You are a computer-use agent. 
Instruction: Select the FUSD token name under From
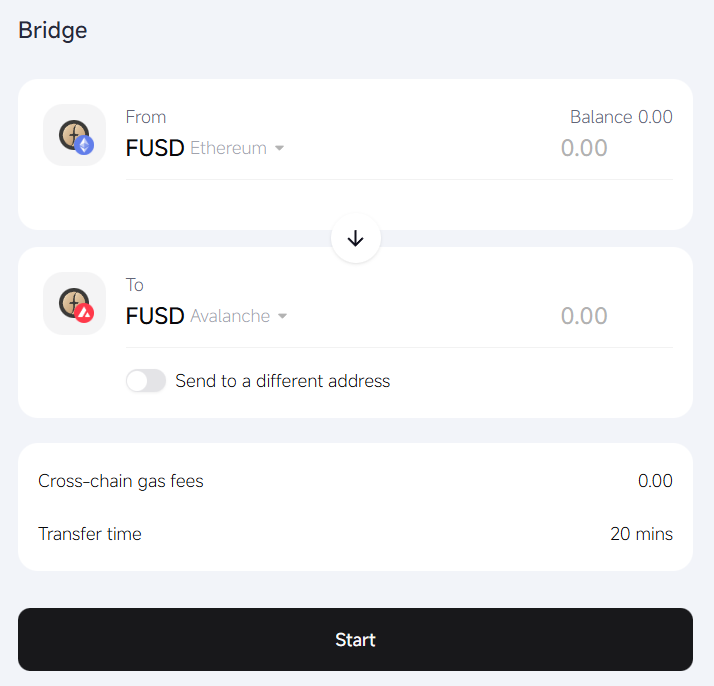[x=155, y=148]
